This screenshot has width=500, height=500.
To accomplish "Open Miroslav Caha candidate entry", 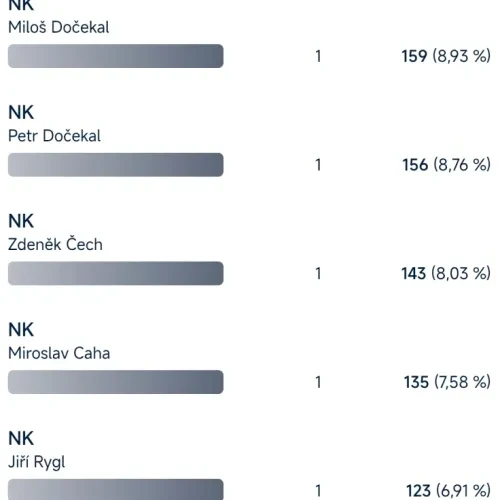I will pos(59,353).
